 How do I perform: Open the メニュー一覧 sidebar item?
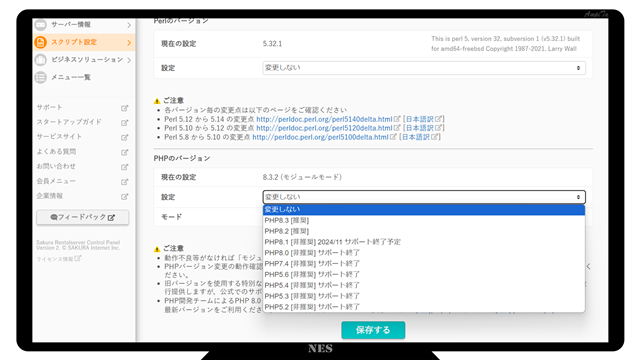pos(84,77)
